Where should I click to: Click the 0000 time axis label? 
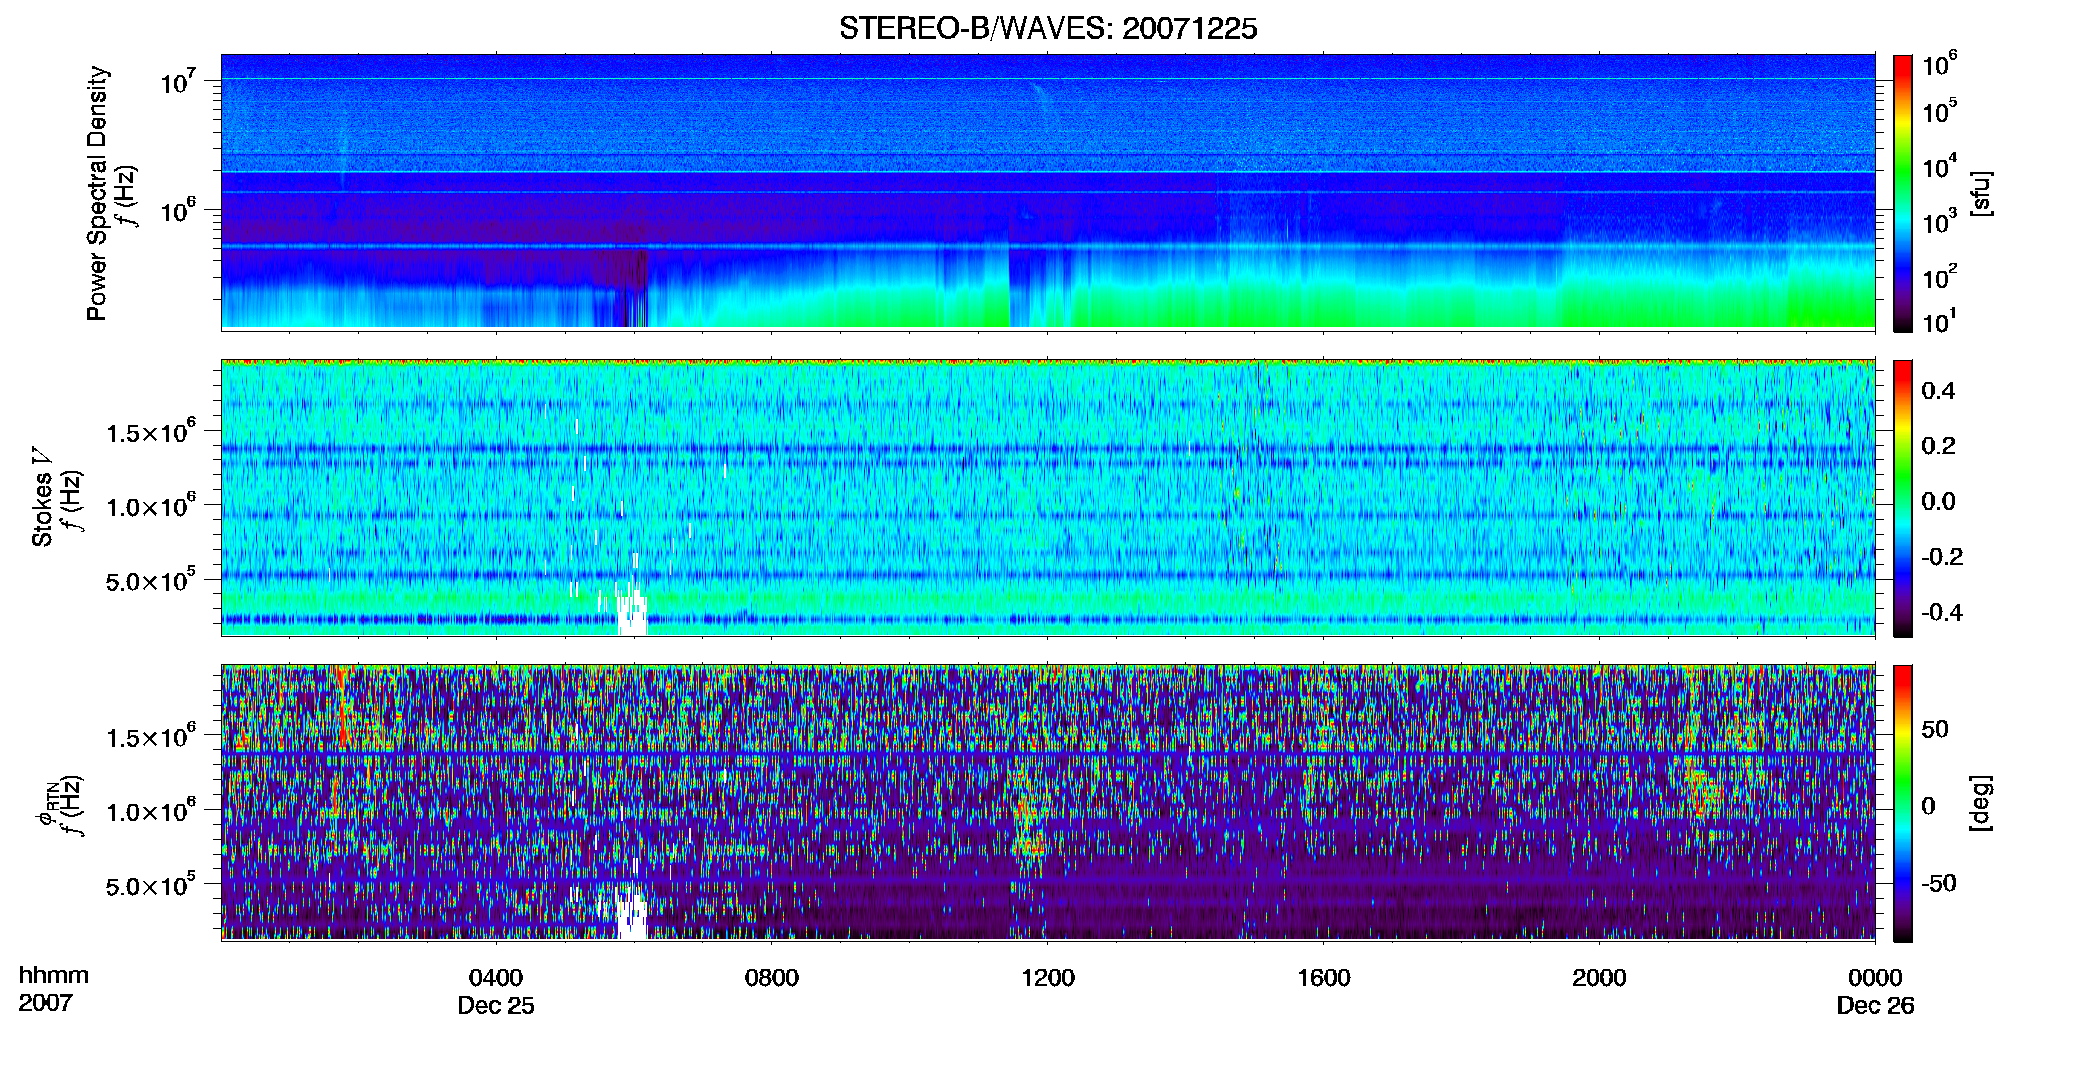[1875, 978]
